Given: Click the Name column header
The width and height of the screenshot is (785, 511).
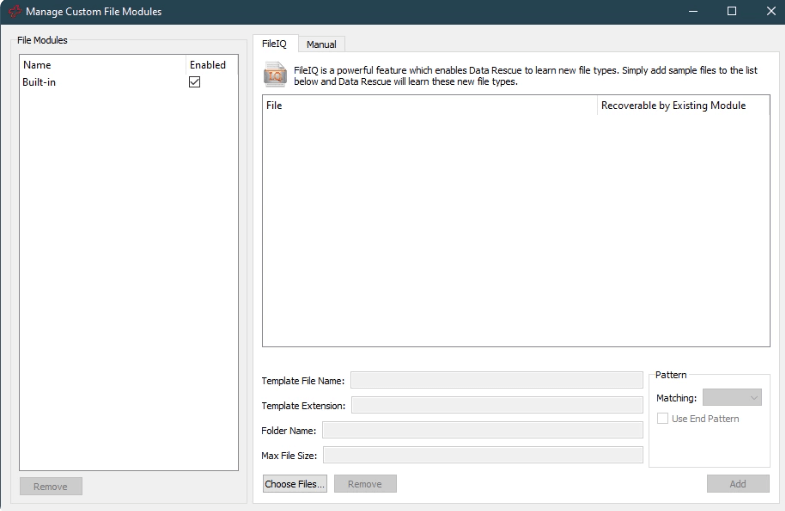Looking at the screenshot, I should click(103, 65).
